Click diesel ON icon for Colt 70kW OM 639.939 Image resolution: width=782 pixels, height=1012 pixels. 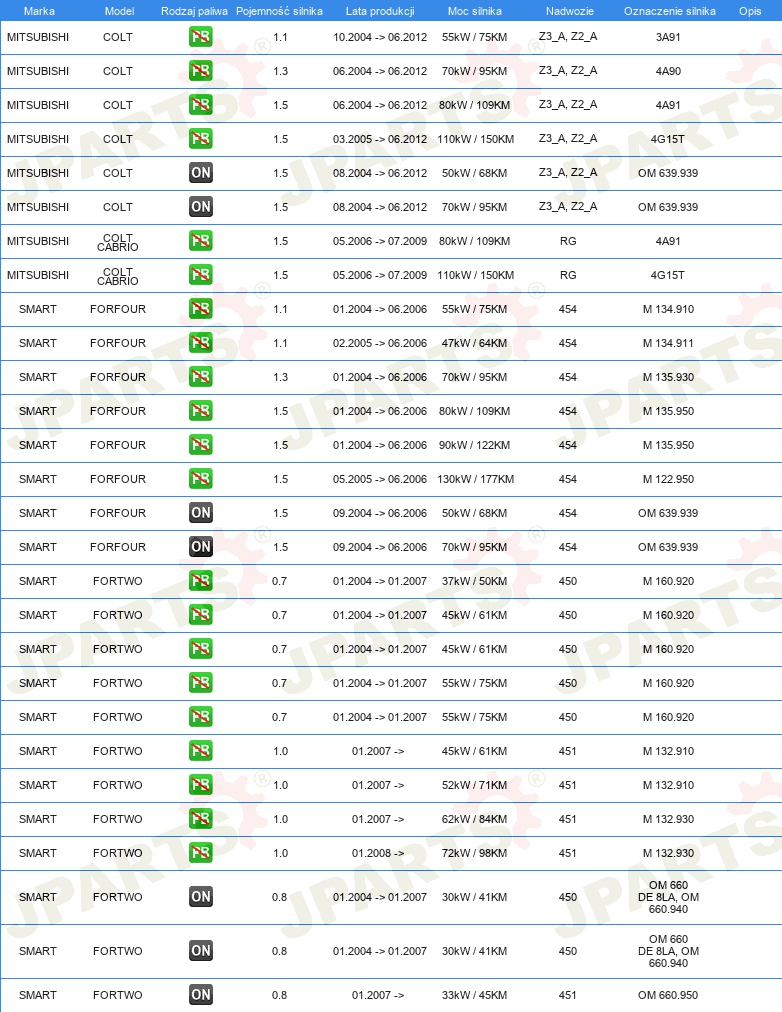[x=201, y=207]
